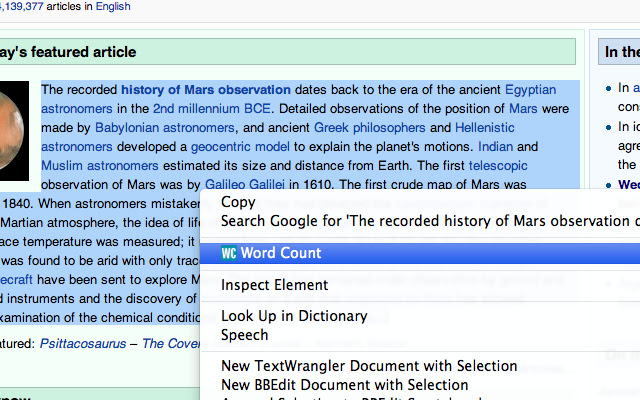Follow the Muslim astronomers link

90,166
